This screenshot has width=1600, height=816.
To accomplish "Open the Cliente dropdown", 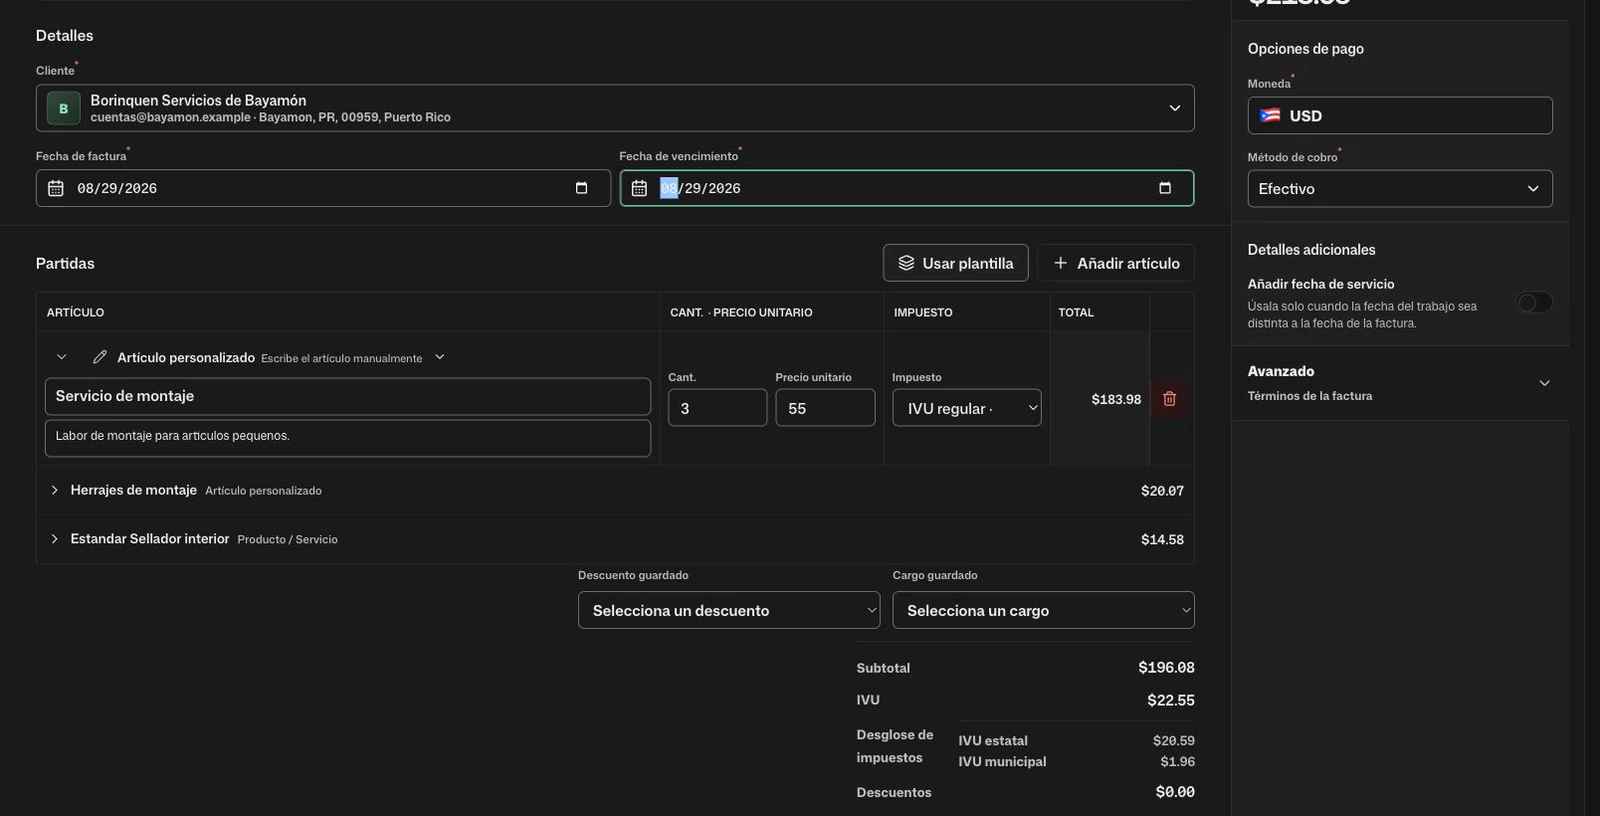I will click(x=615, y=108).
